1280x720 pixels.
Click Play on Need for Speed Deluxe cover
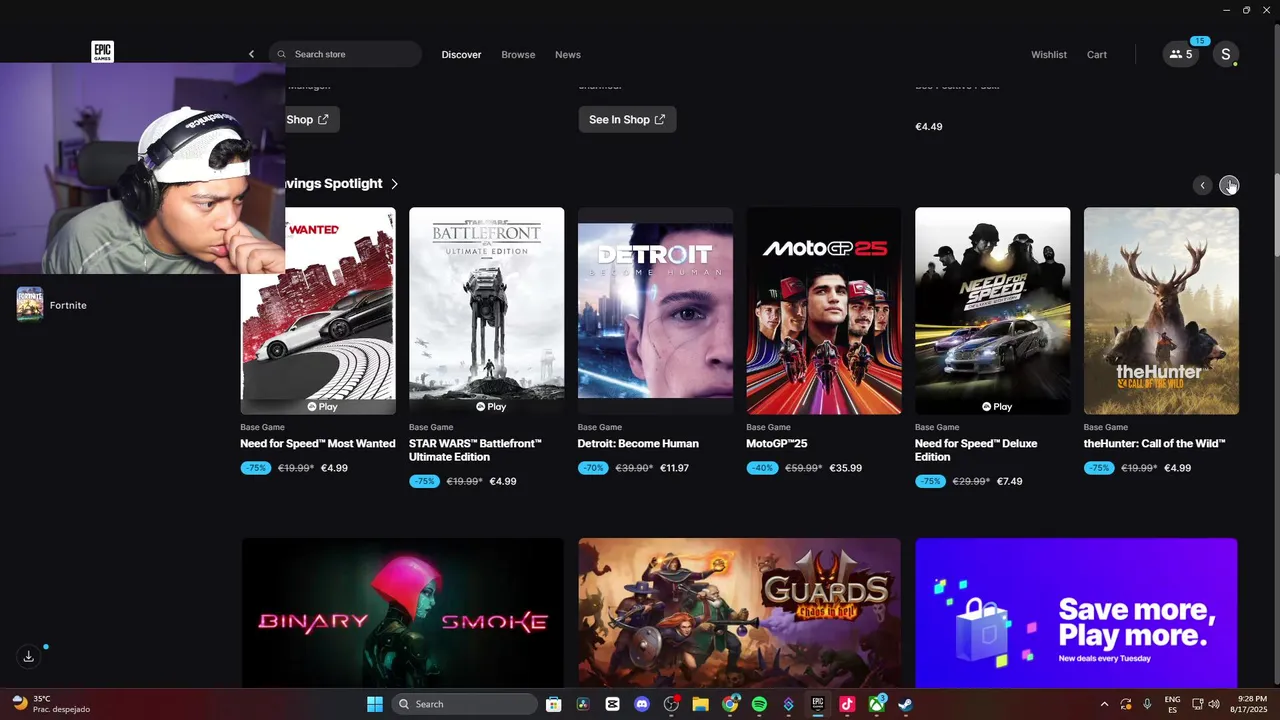click(997, 407)
